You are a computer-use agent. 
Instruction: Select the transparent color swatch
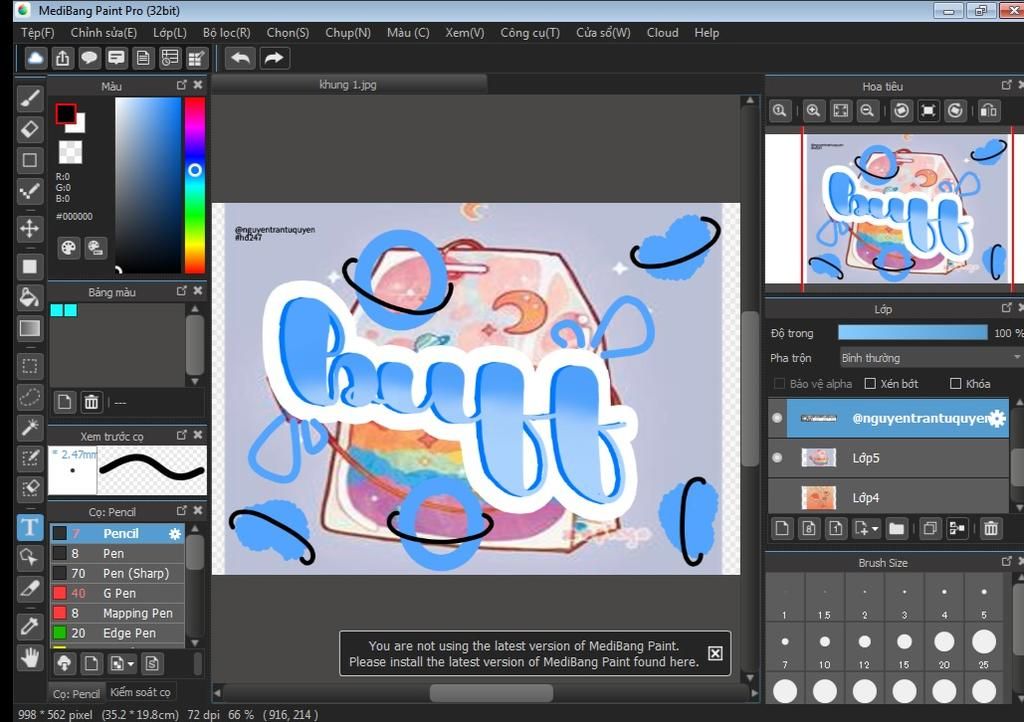pos(71,152)
